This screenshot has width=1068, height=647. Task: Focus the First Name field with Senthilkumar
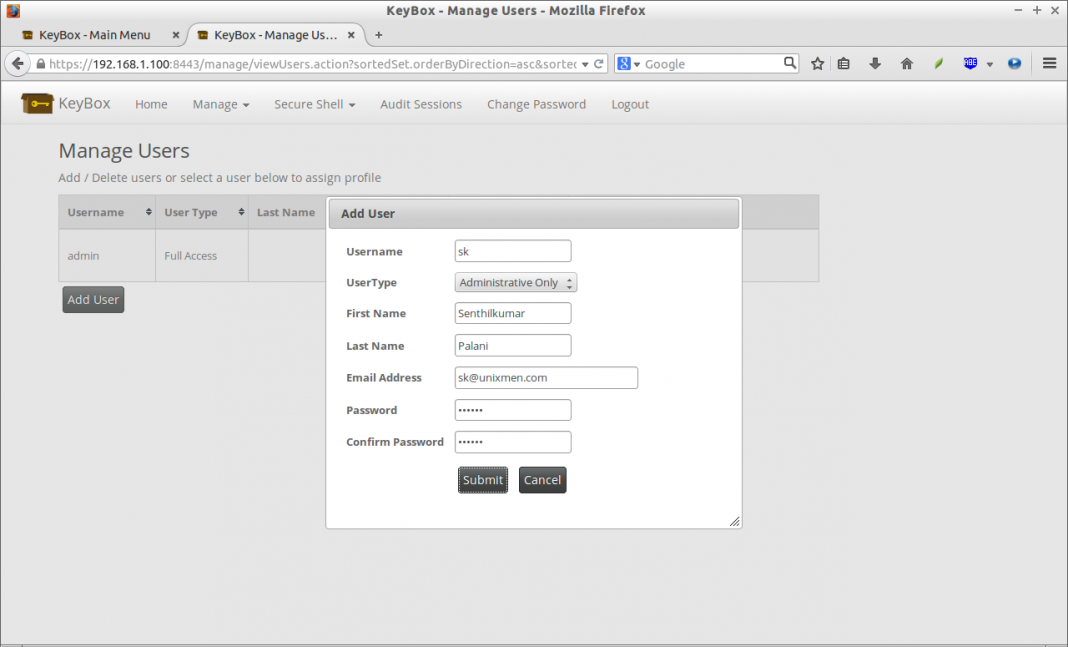click(x=513, y=313)
